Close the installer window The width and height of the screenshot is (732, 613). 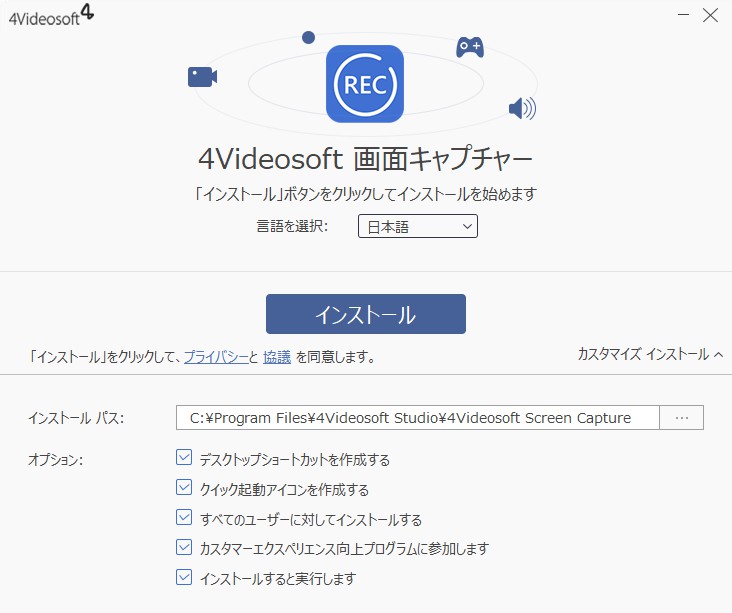click(710, 15)
